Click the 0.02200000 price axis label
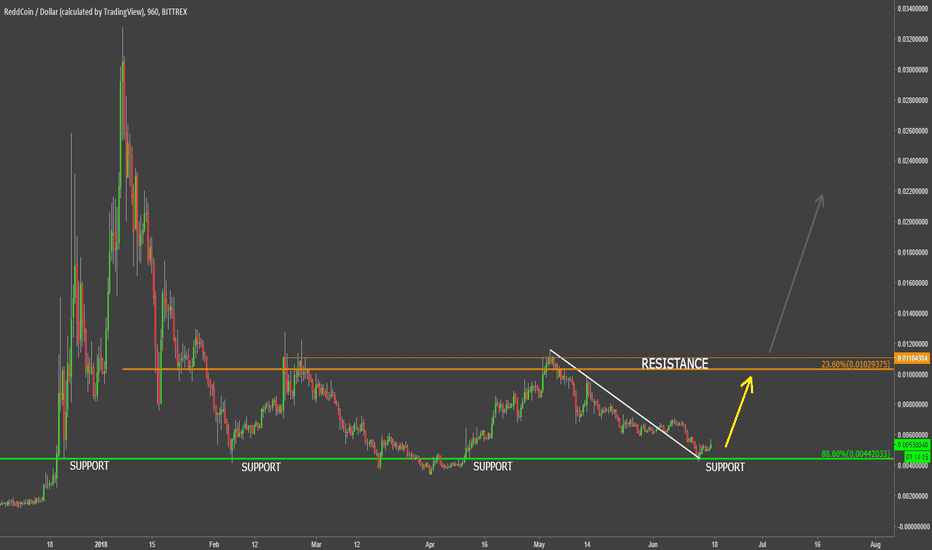This screenshot has height=550, width=932. point(912,191)
